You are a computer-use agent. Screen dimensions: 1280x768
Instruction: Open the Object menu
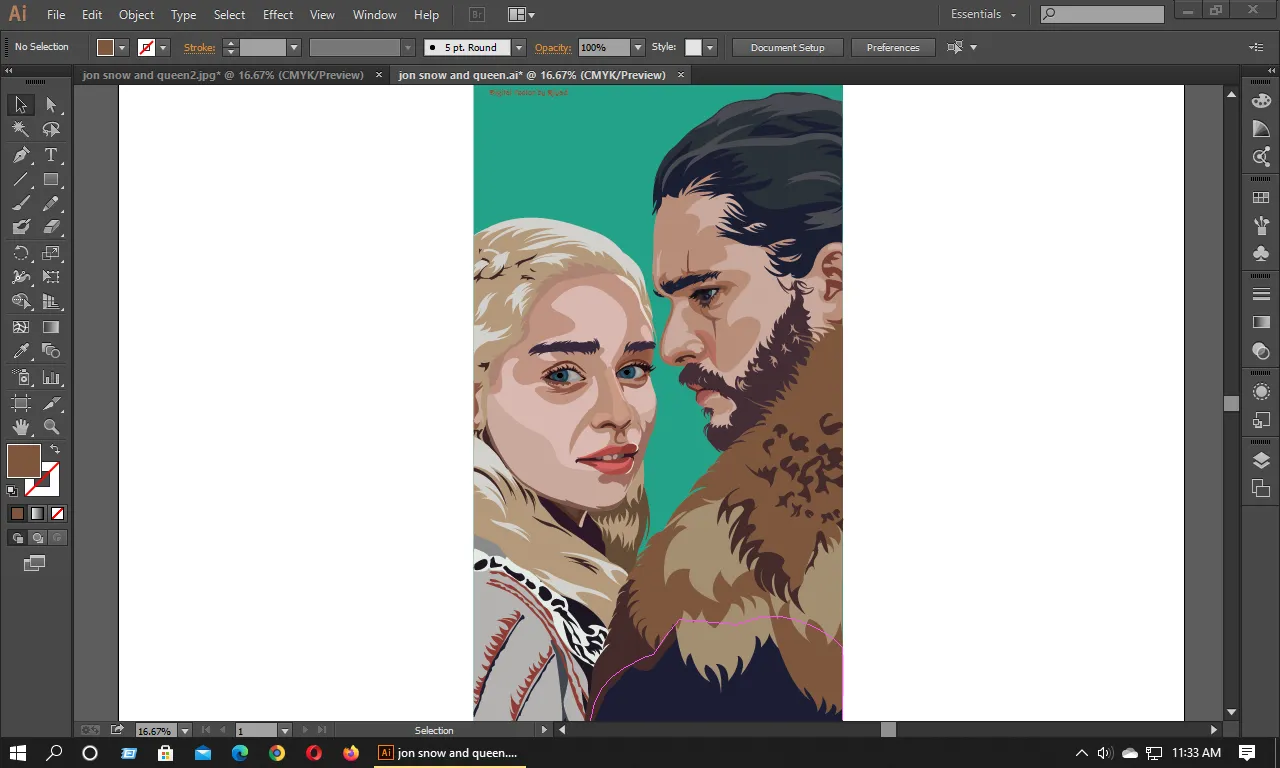pos(136,15)
